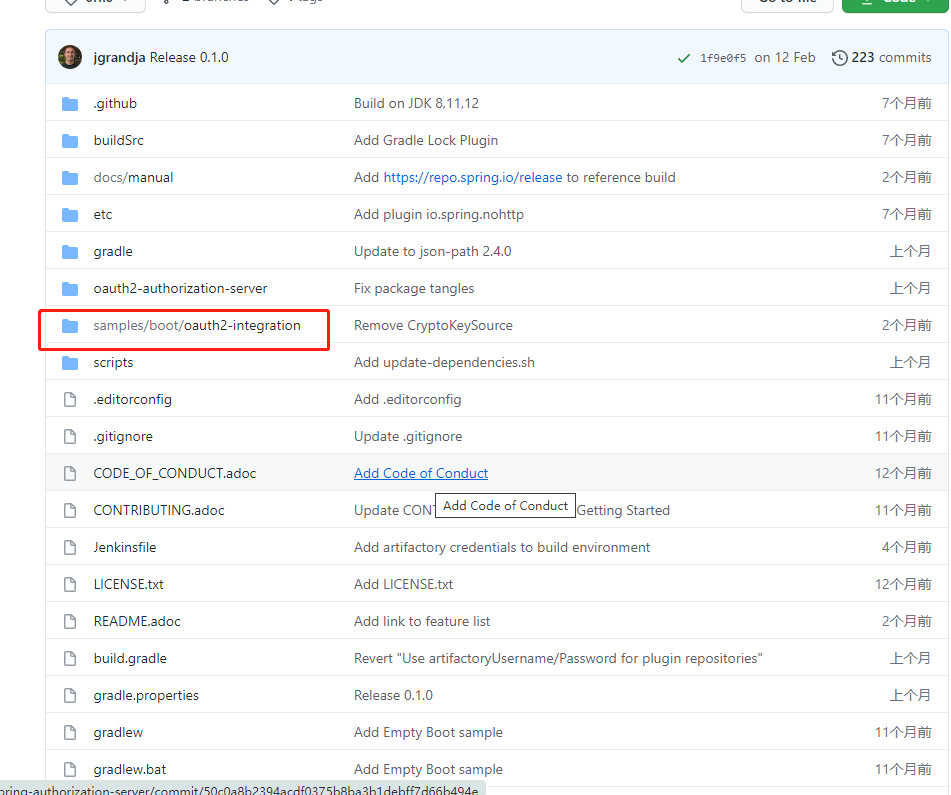This screenshot has height=795, width=951.
Task: Click the buildSrc folder icon
Action: tap(70, 141)
